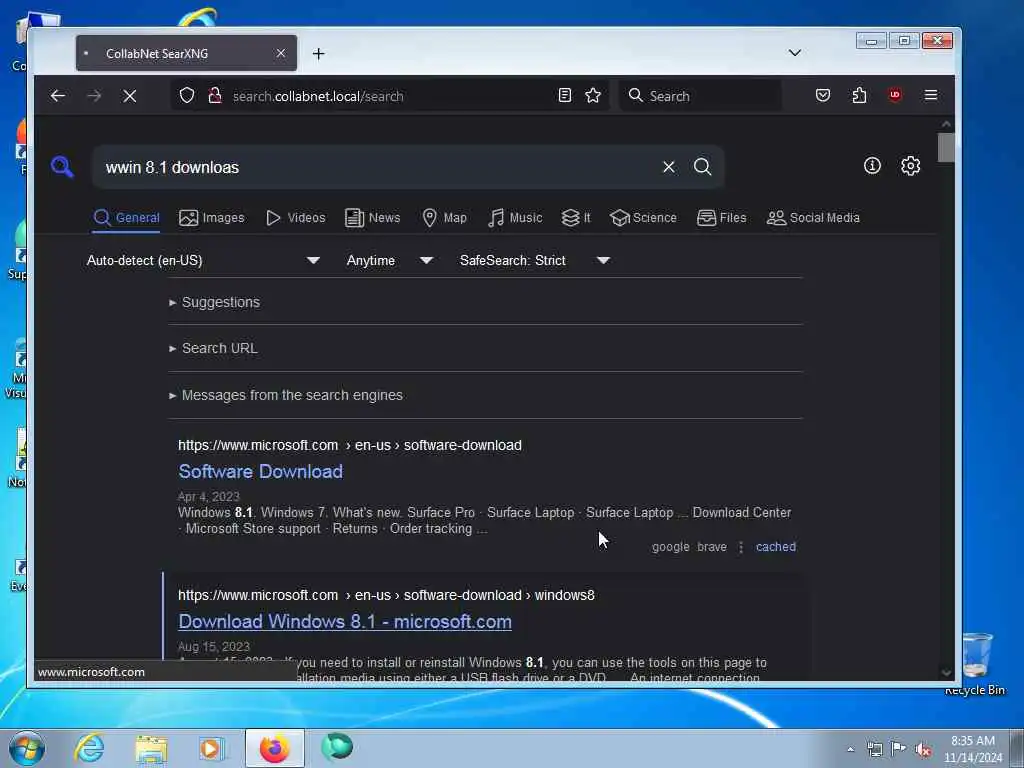Switch to the General category
This screenshot has width=1024, height=768.
[126, 218]
